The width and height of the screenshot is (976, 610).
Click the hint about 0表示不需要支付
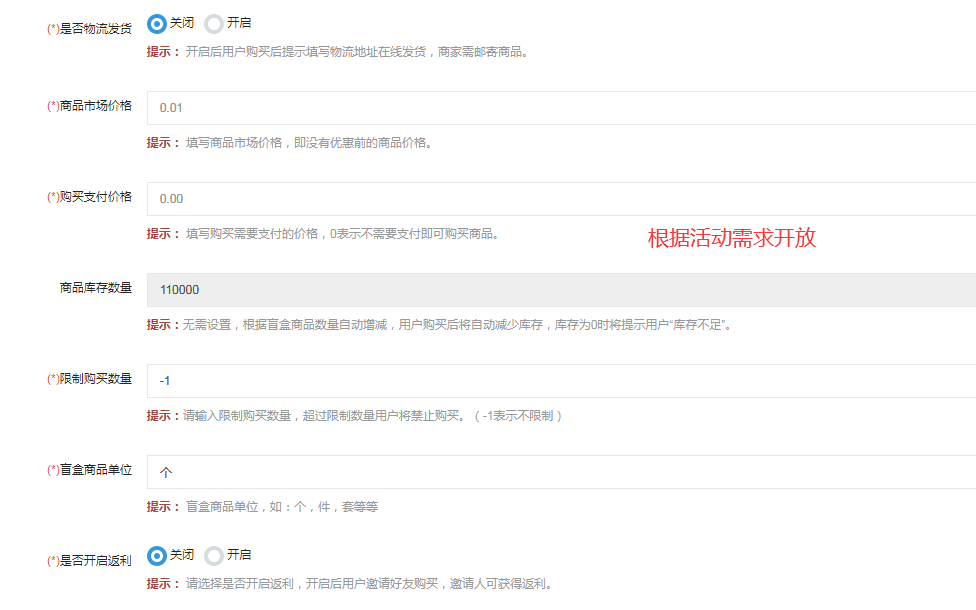(x=324, y=233)
